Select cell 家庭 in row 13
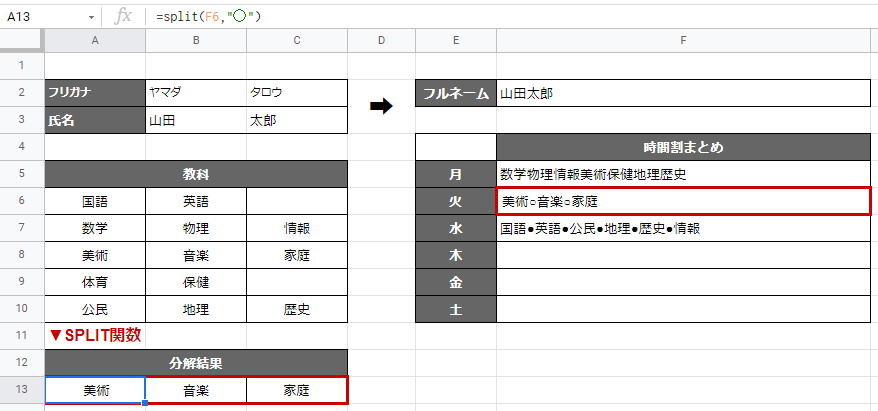This screenshot has height=411, width=878. (297, 390)
